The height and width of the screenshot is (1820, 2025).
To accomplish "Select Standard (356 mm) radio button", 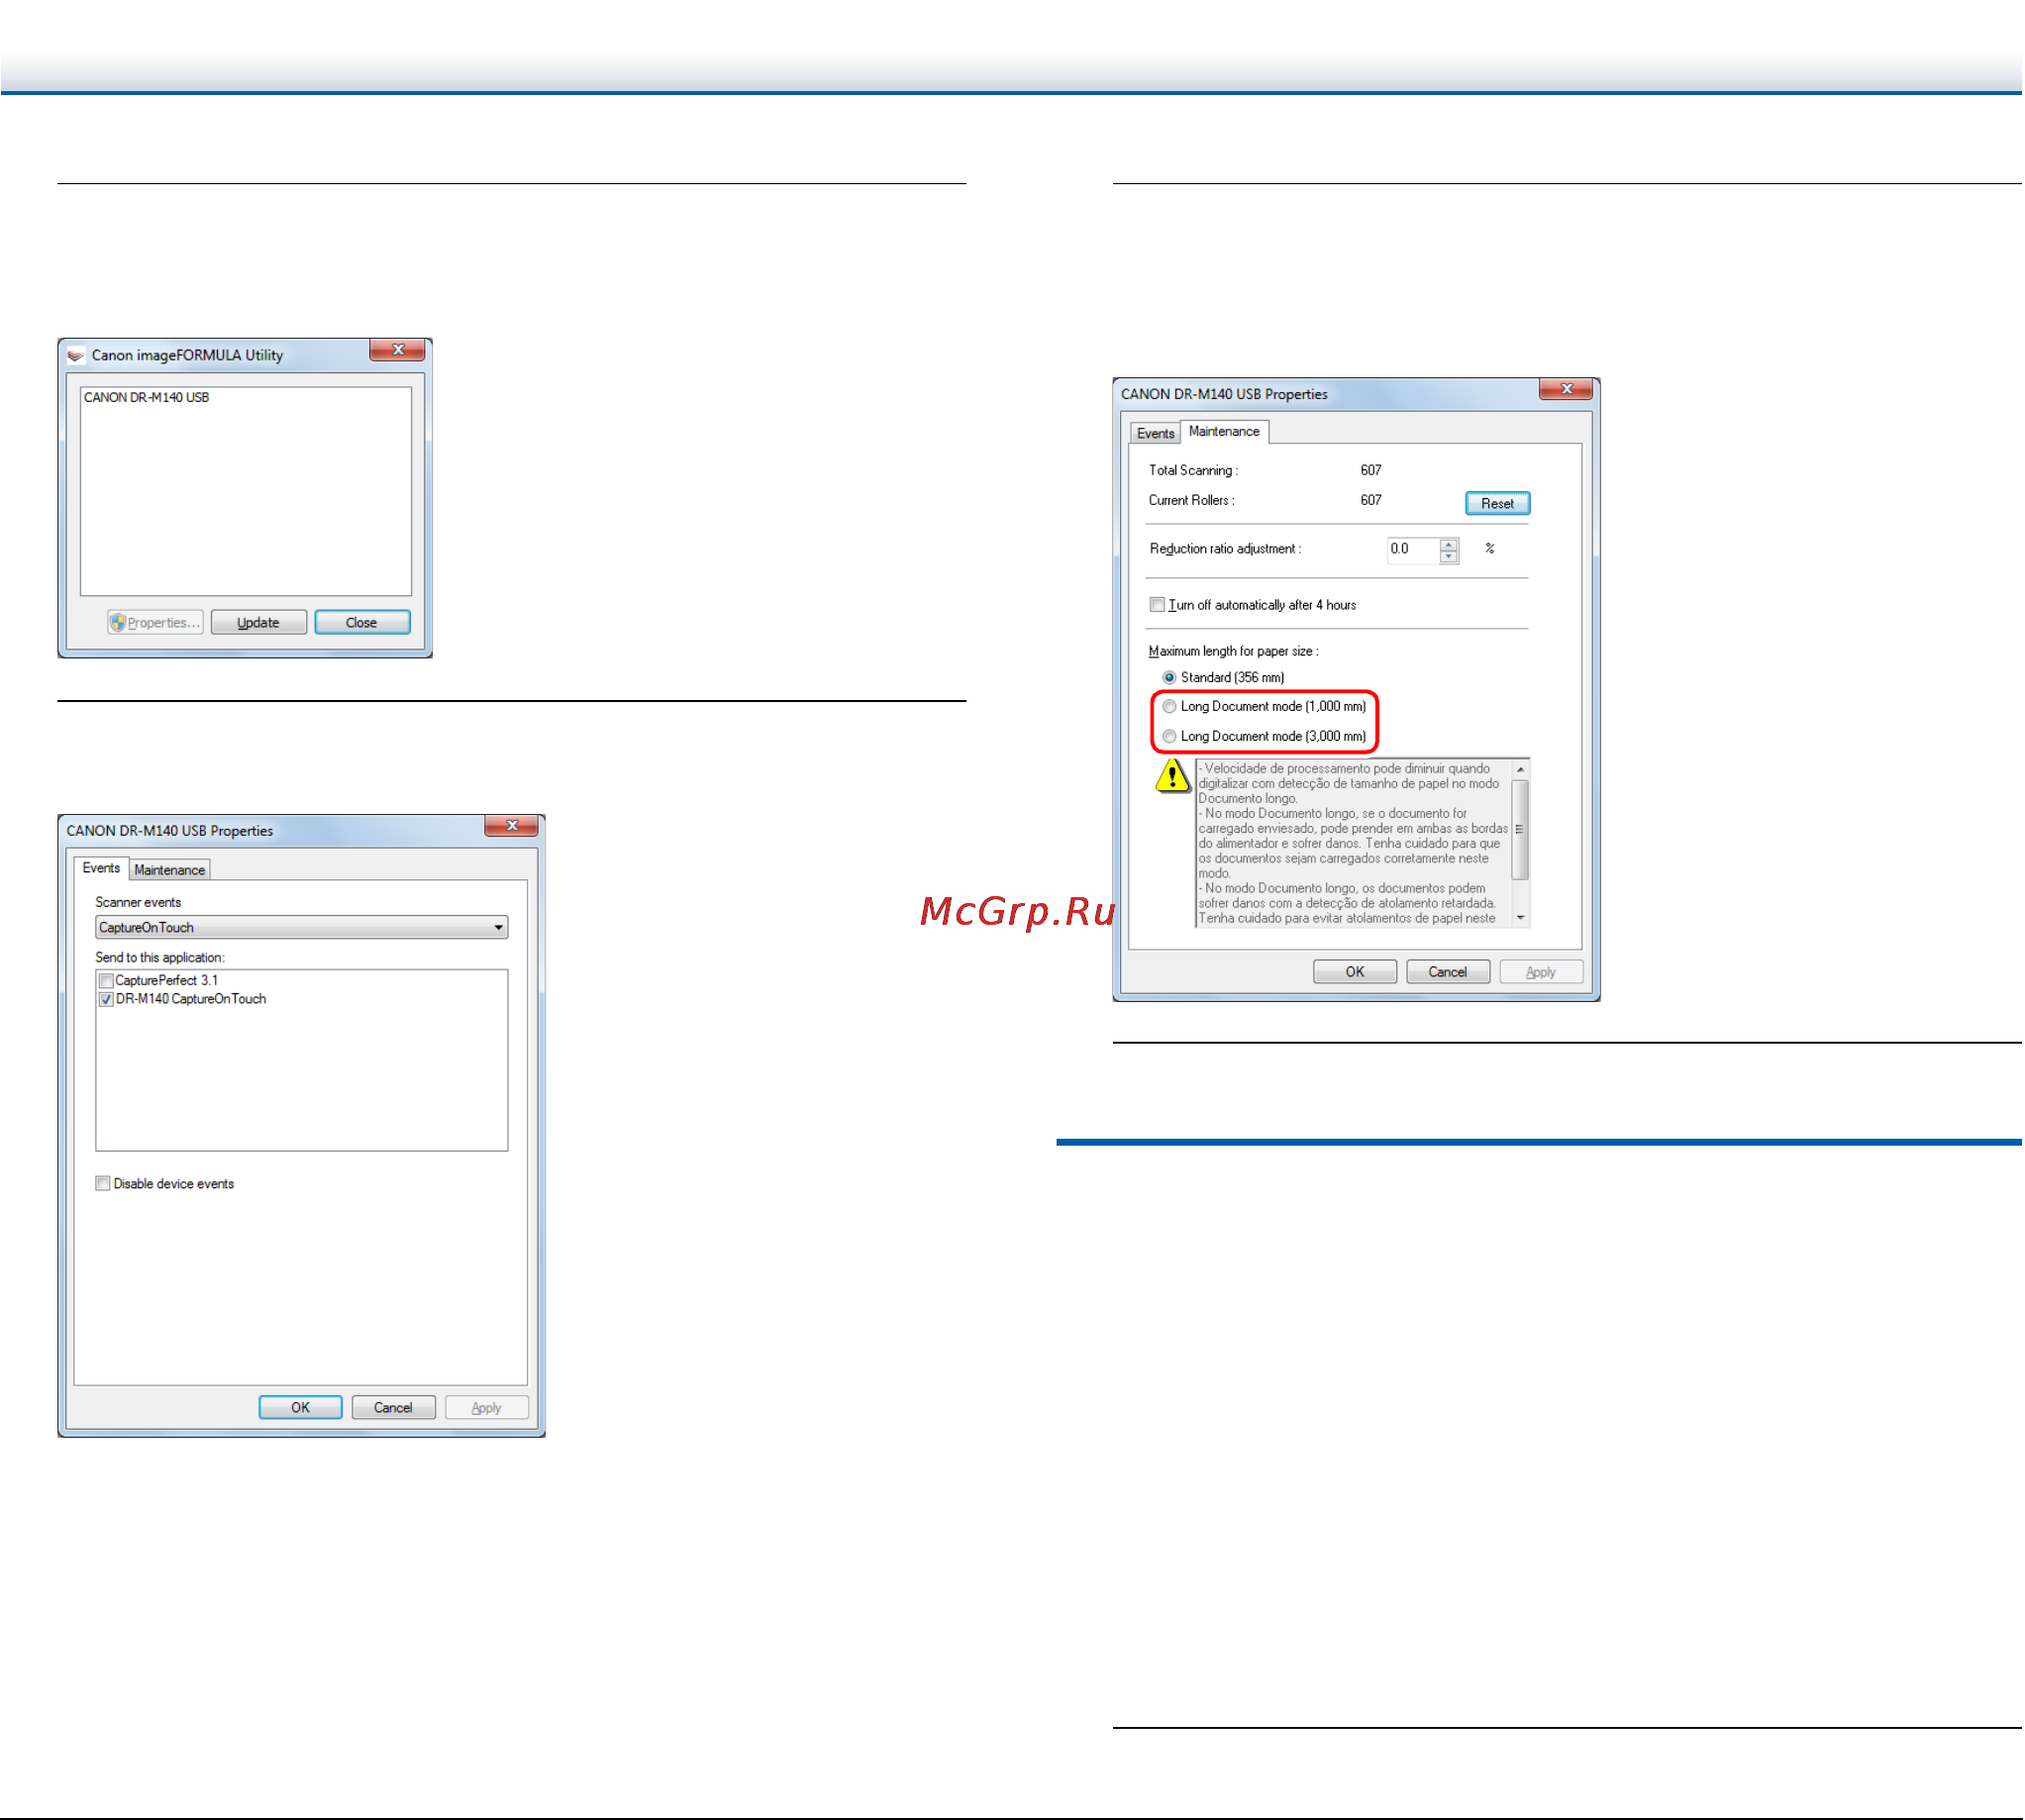I will click(x=1170, y=678).
